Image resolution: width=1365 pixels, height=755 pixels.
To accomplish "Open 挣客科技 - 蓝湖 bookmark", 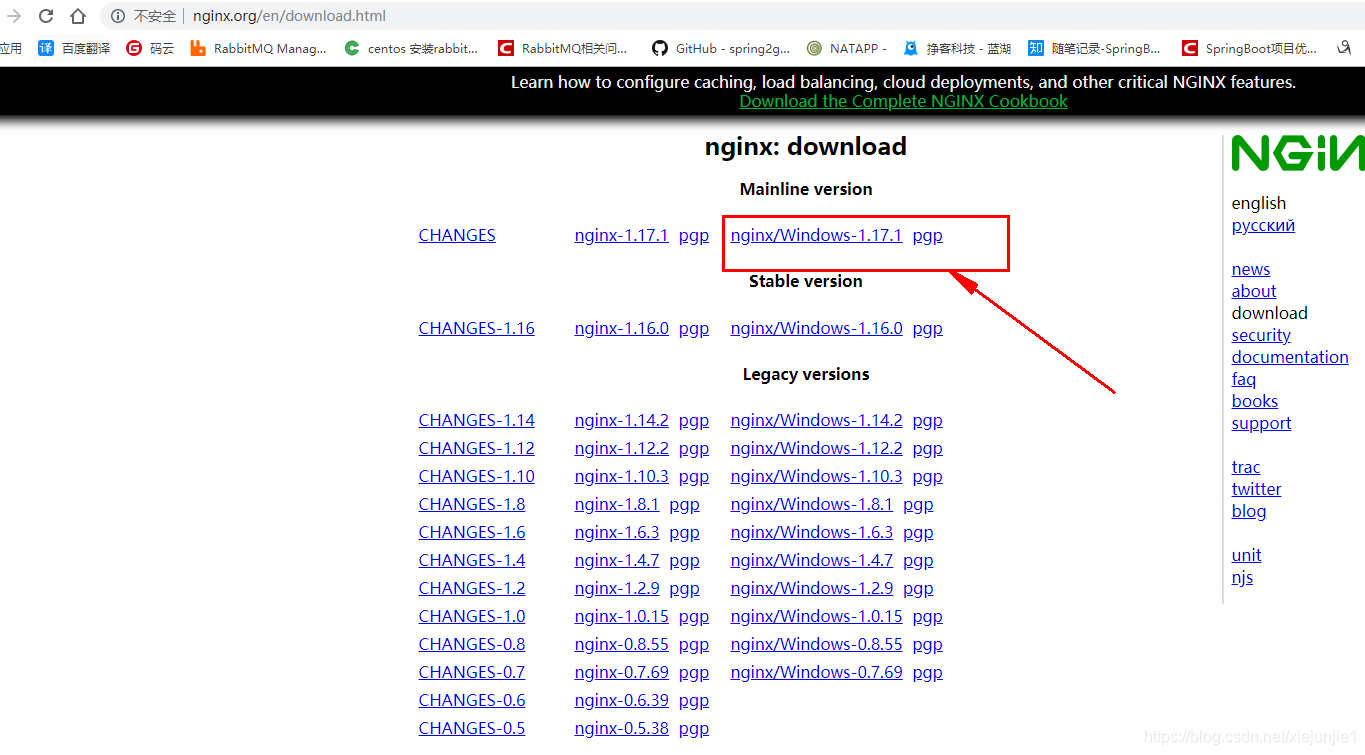I will coord(957,48).
